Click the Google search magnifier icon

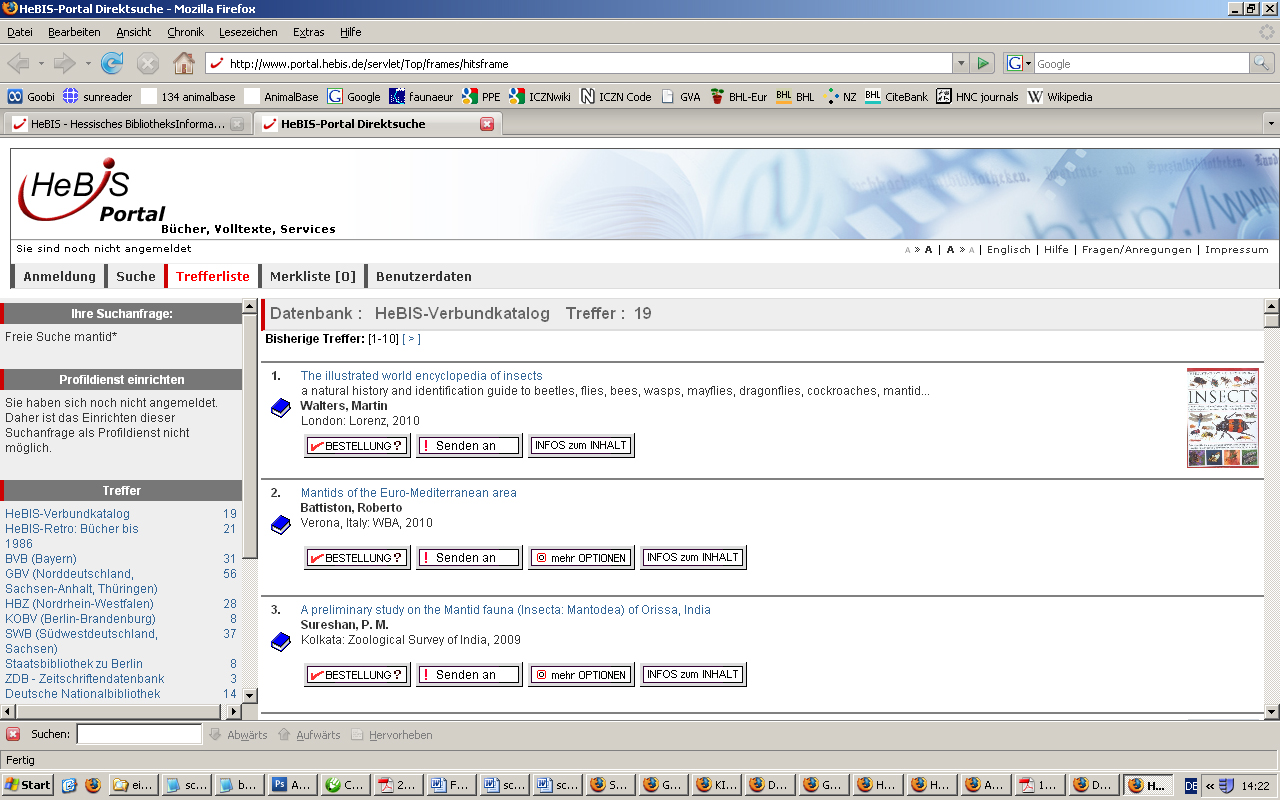point(1262,63)
